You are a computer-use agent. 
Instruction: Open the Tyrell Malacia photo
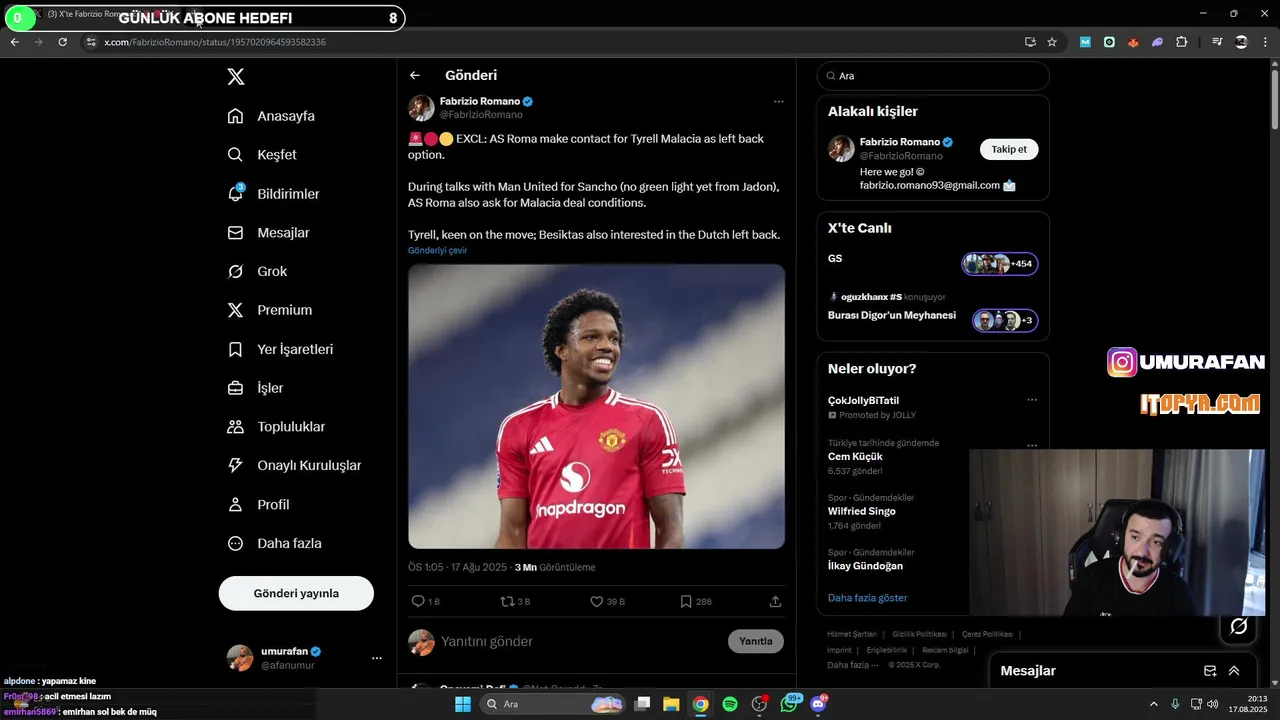tap(596, 406)
